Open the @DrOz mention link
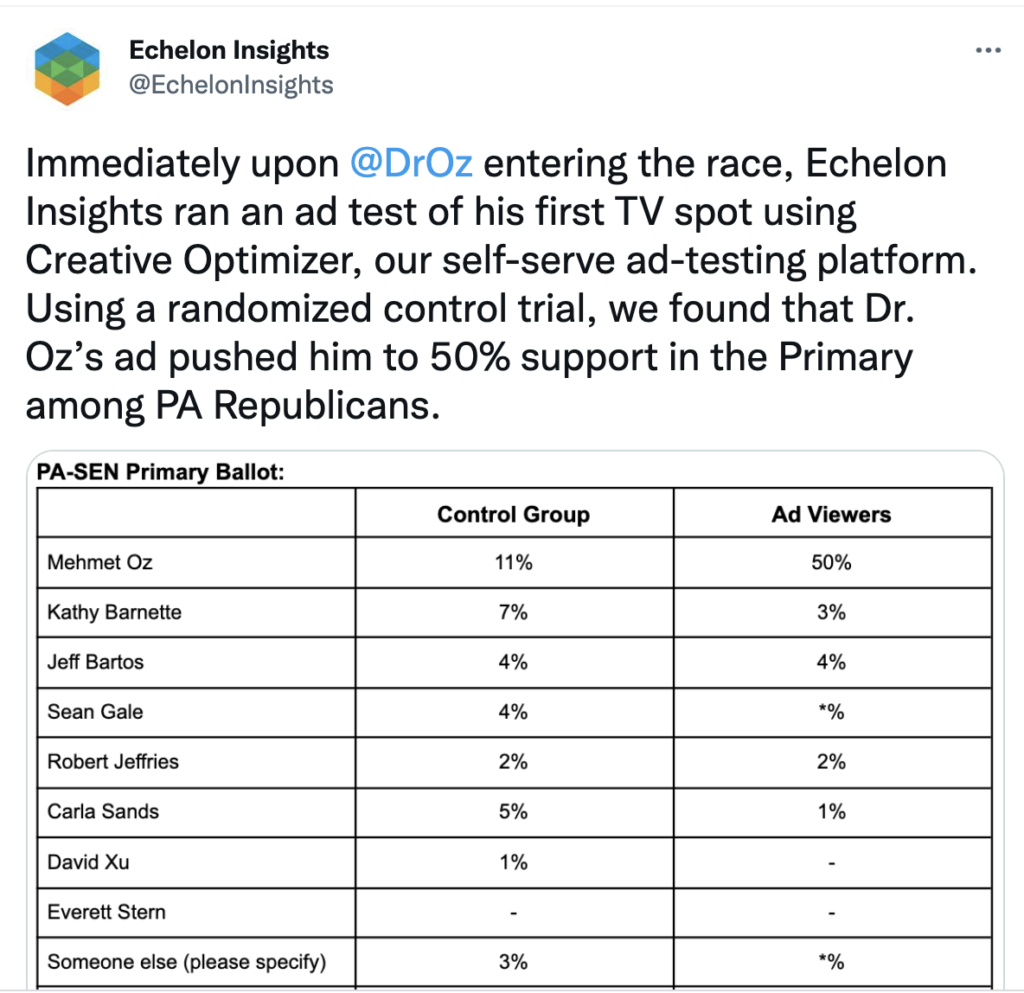Screen dimensions: 1024x993 412,163
